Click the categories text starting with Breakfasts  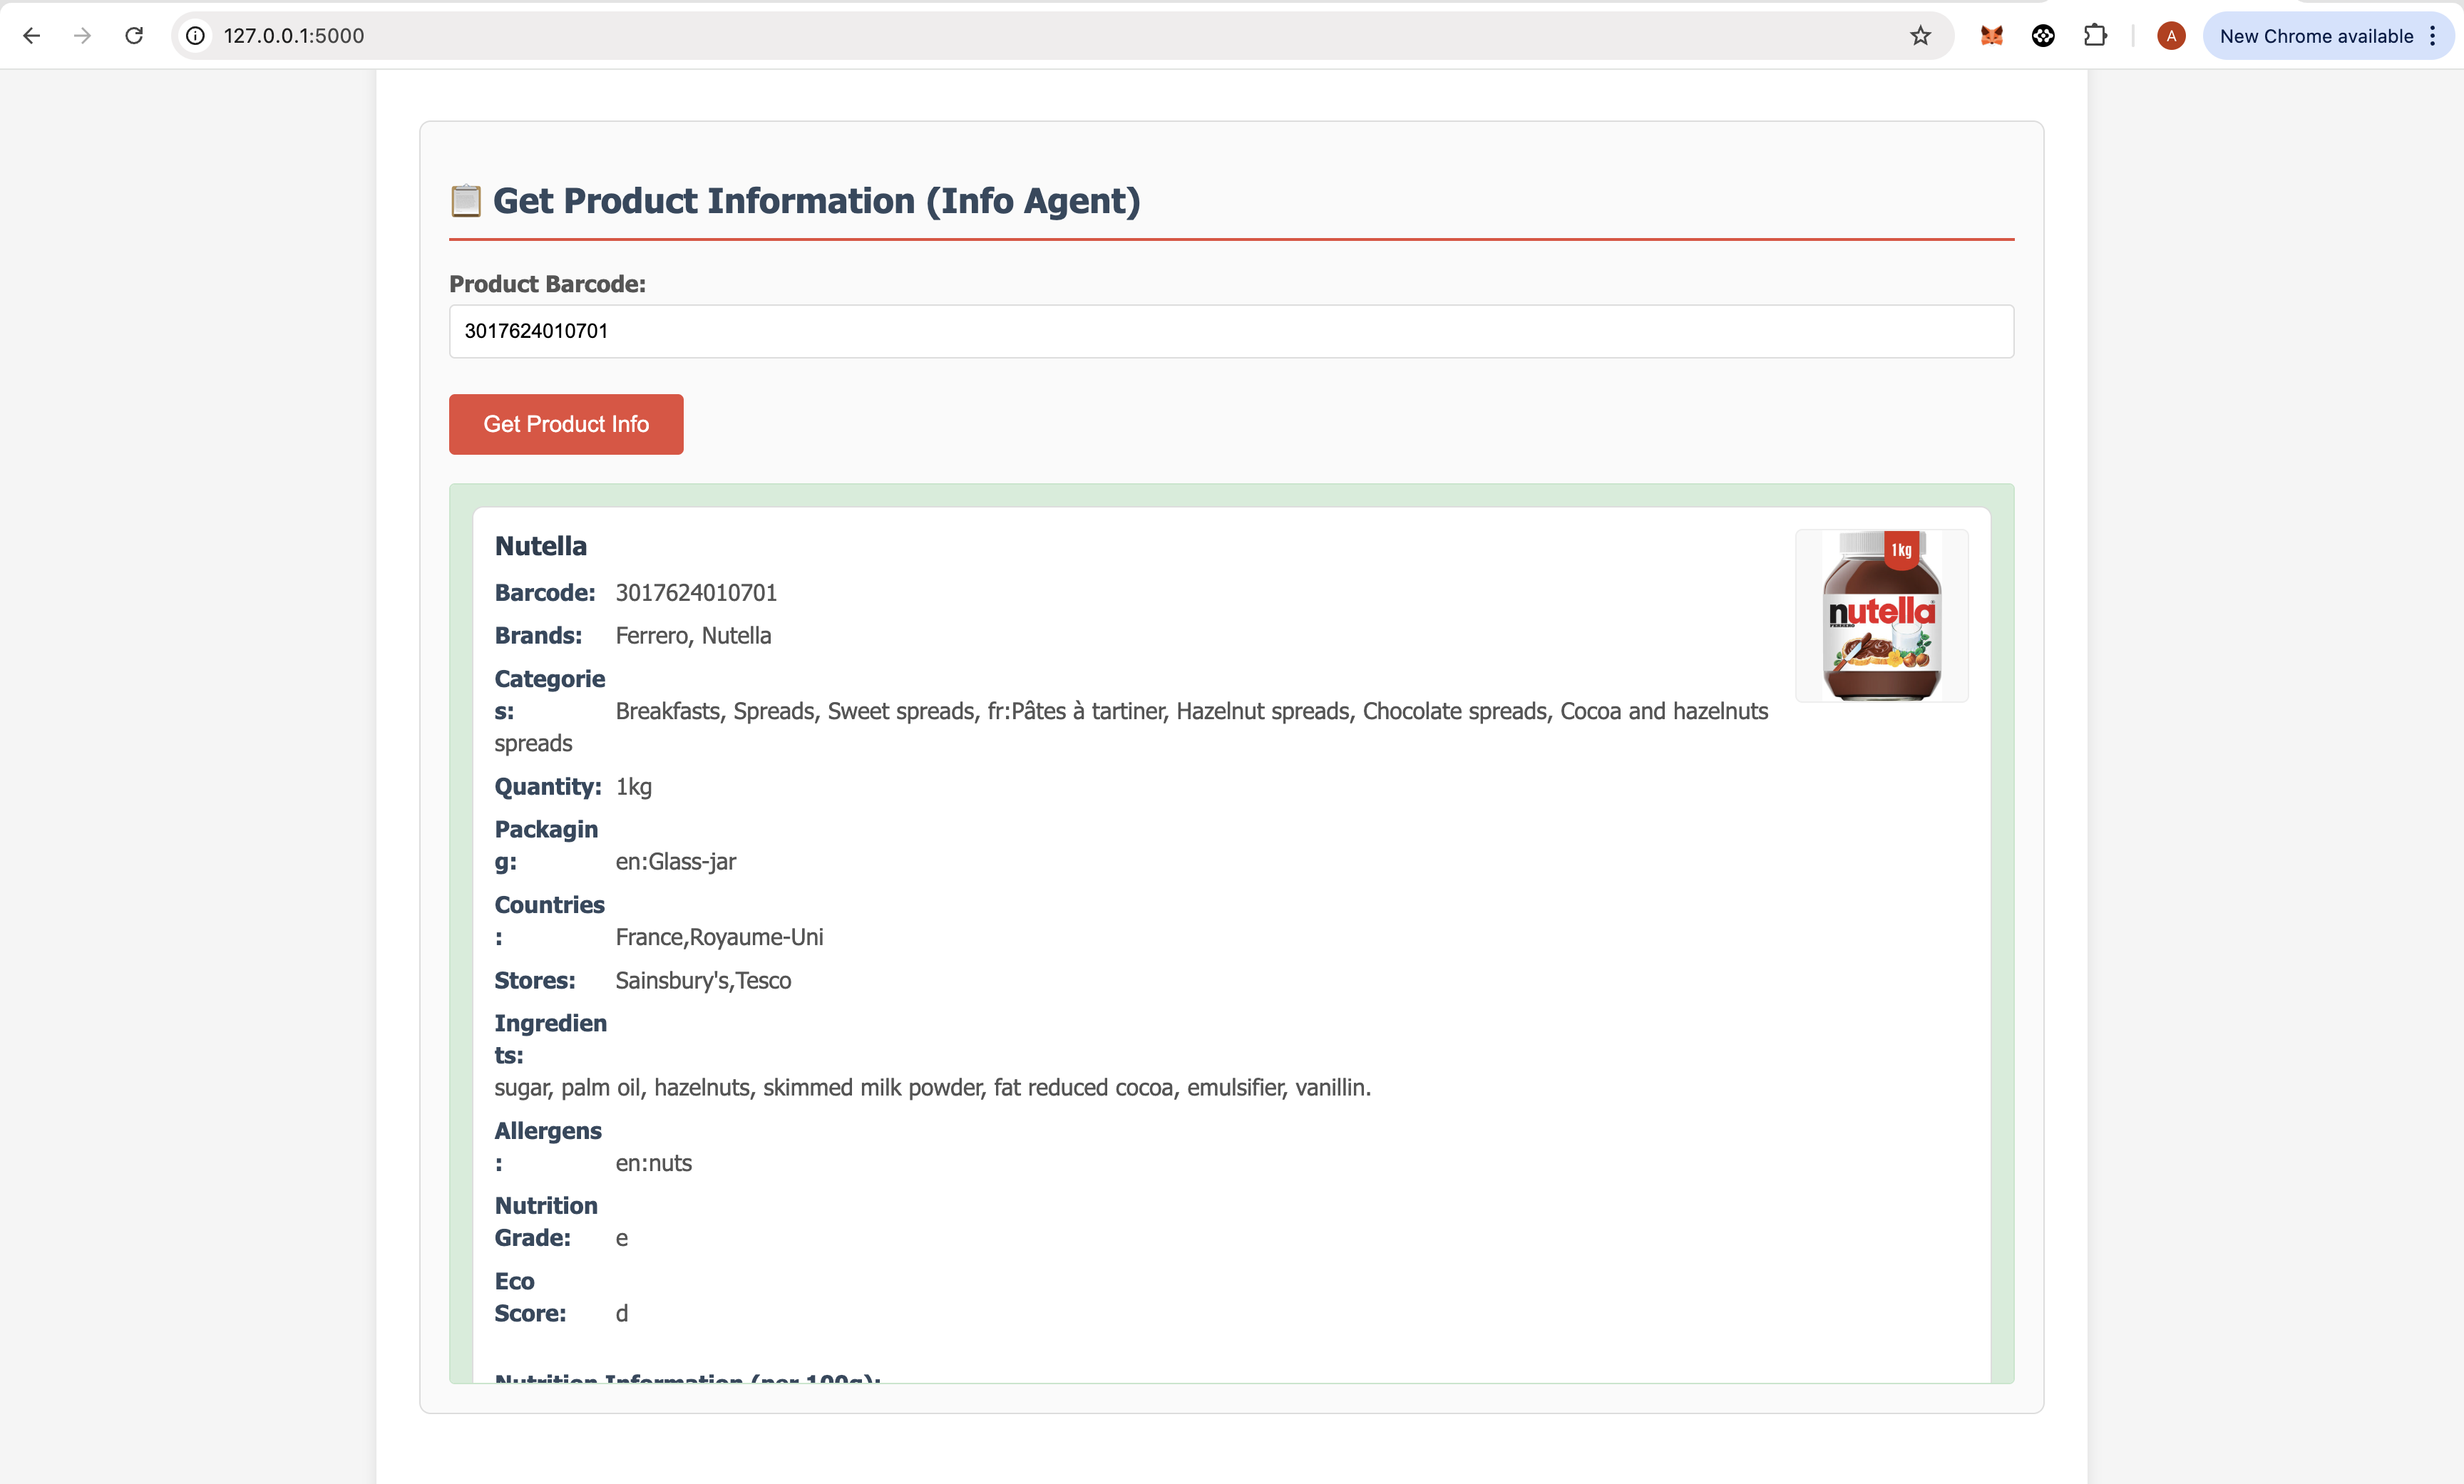coord(1131,727)
